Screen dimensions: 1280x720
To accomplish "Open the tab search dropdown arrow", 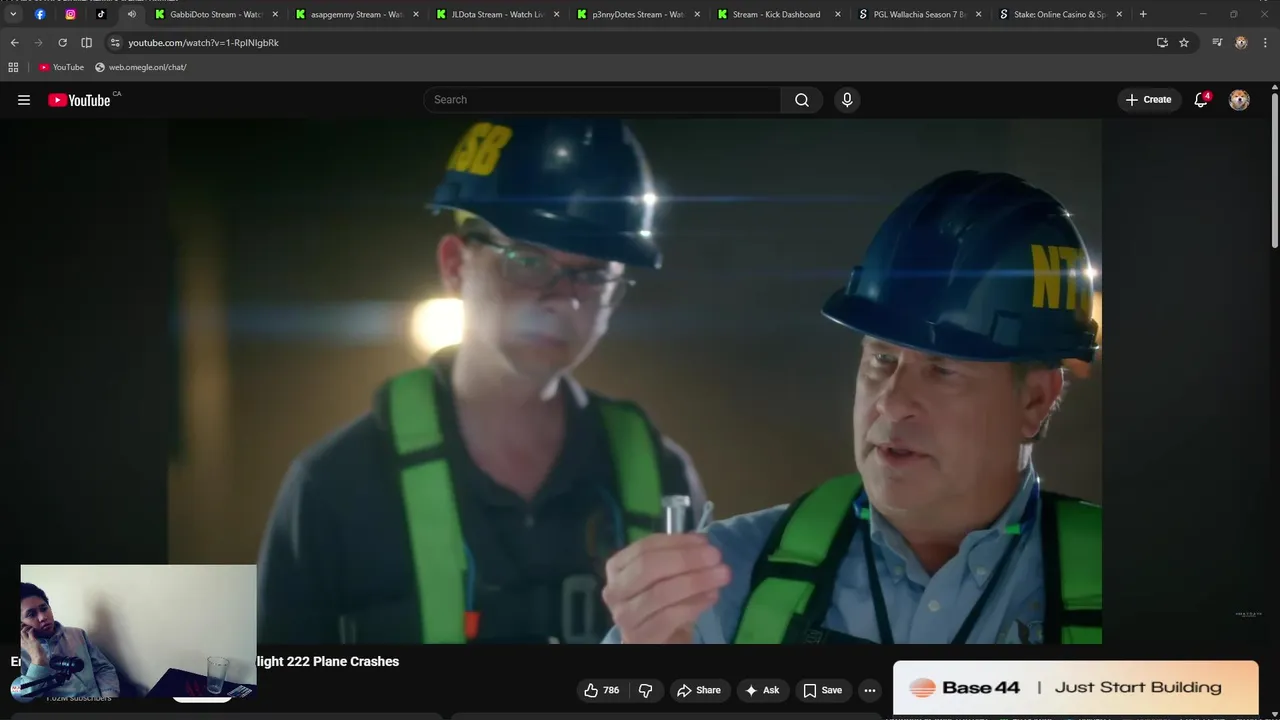I will (x=13, y=14).
